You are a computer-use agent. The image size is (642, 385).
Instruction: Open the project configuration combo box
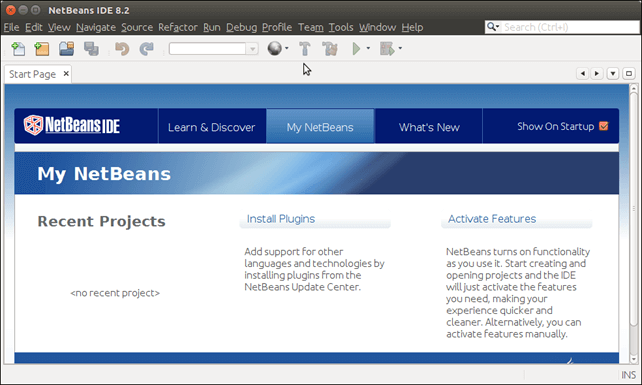coord(213,49)
